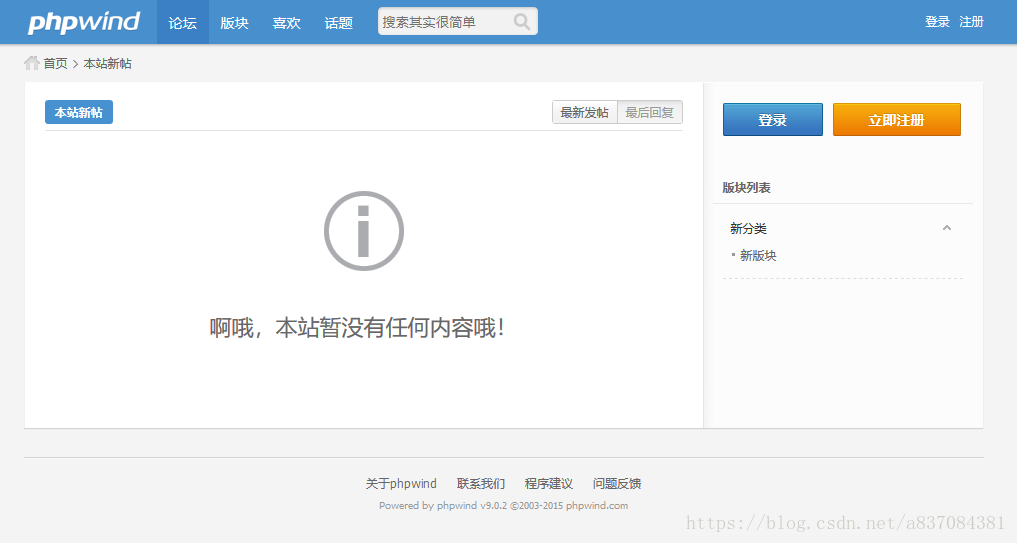Click the 版块列表 sidebar heading
Viewport: 1017px width, 543px height.
tap(747, 187)
